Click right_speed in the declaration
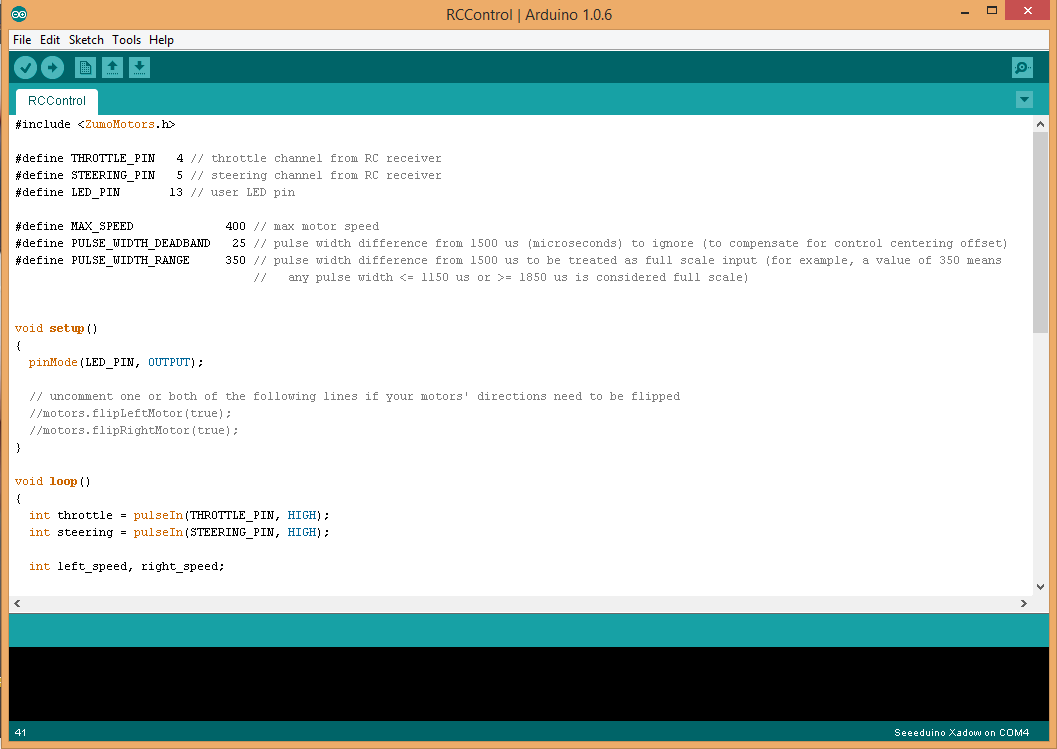1057x749 pixels. click(x=179, y=566)
